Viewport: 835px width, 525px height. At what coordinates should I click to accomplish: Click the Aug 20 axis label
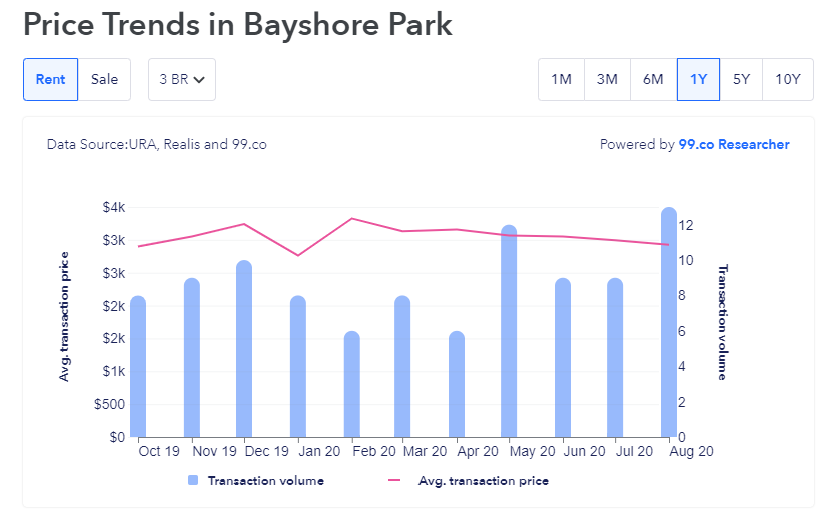691,451
